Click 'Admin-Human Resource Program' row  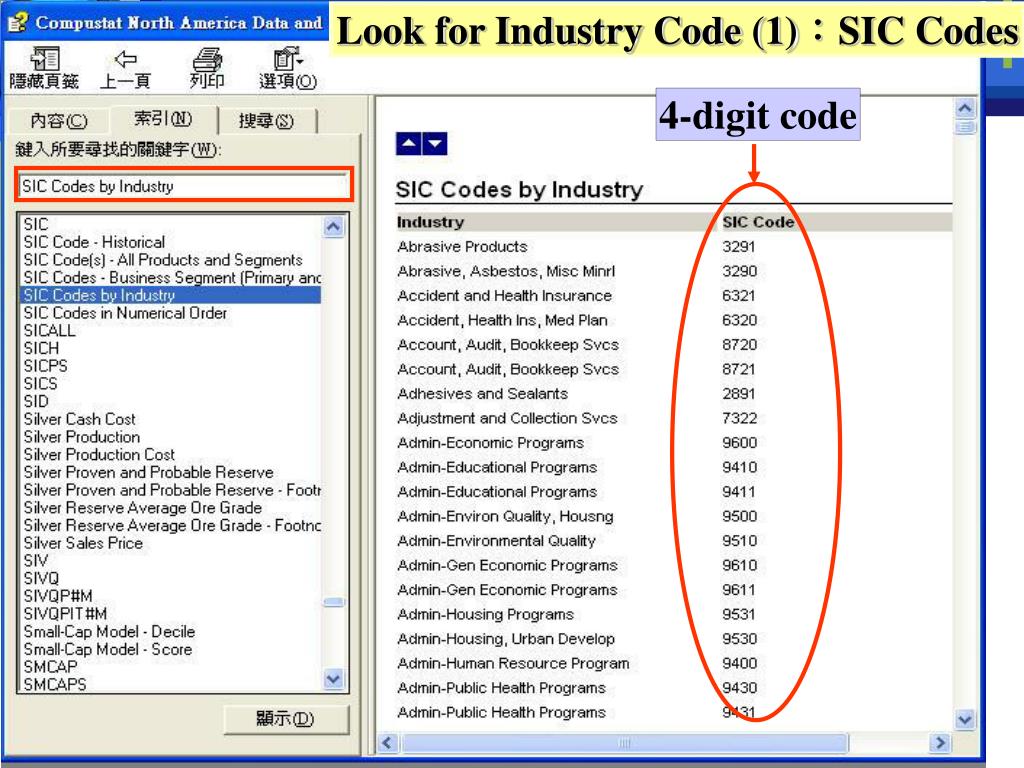(x=513, y=664)
